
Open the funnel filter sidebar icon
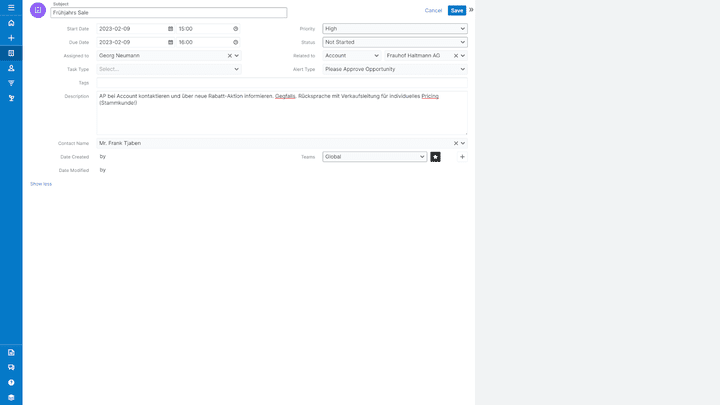[11, 83]
